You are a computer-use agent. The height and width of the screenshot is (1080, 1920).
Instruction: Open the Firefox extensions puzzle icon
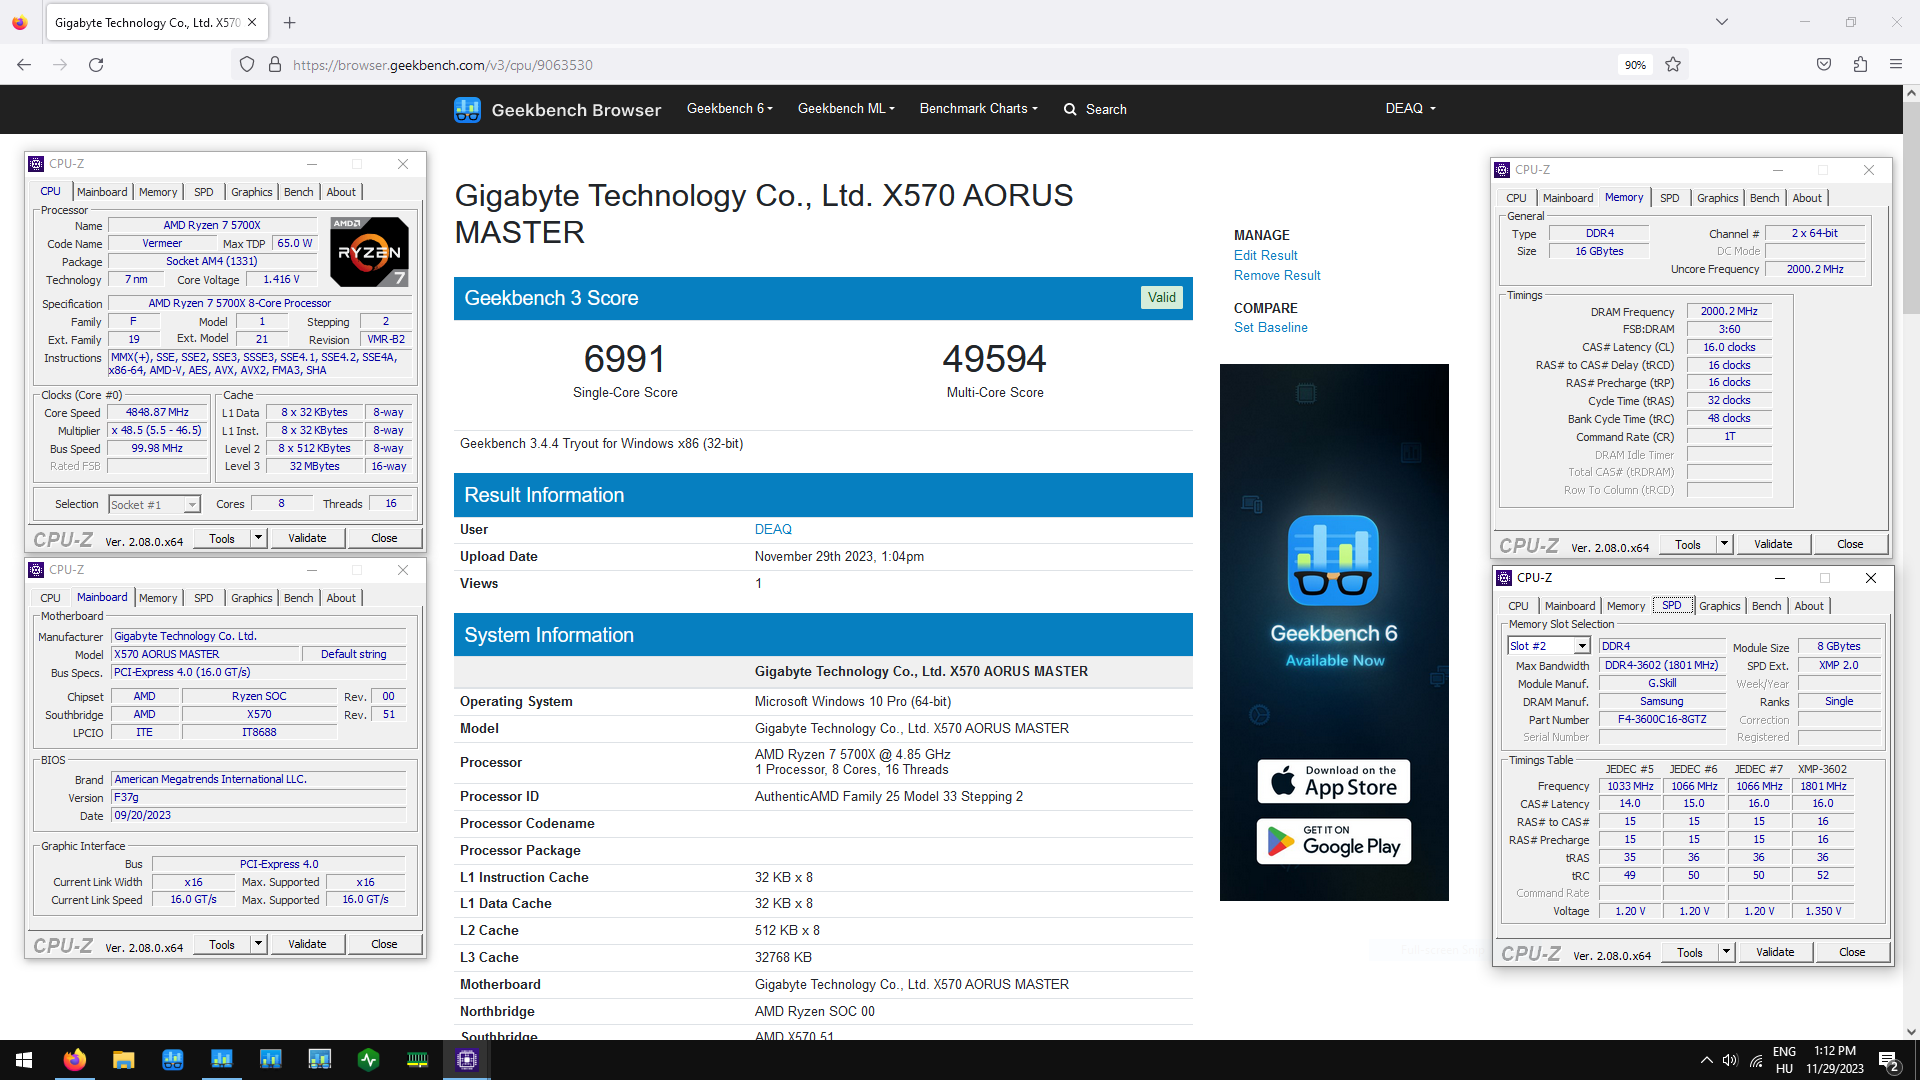coord(1860,65)
